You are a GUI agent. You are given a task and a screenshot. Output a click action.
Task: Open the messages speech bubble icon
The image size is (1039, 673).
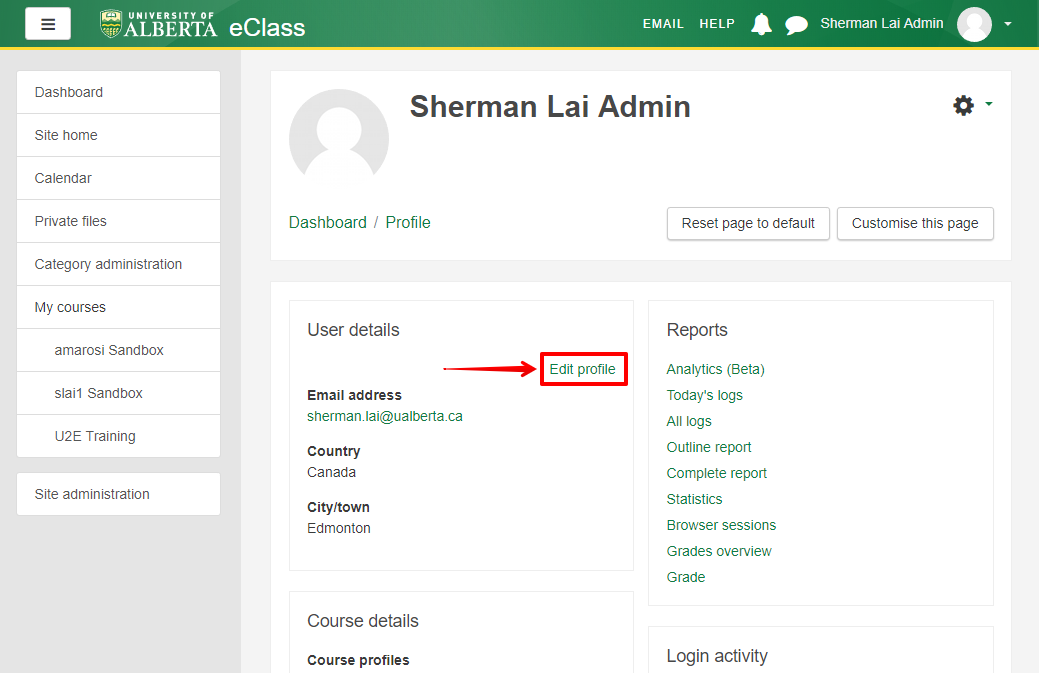[796, 25]
